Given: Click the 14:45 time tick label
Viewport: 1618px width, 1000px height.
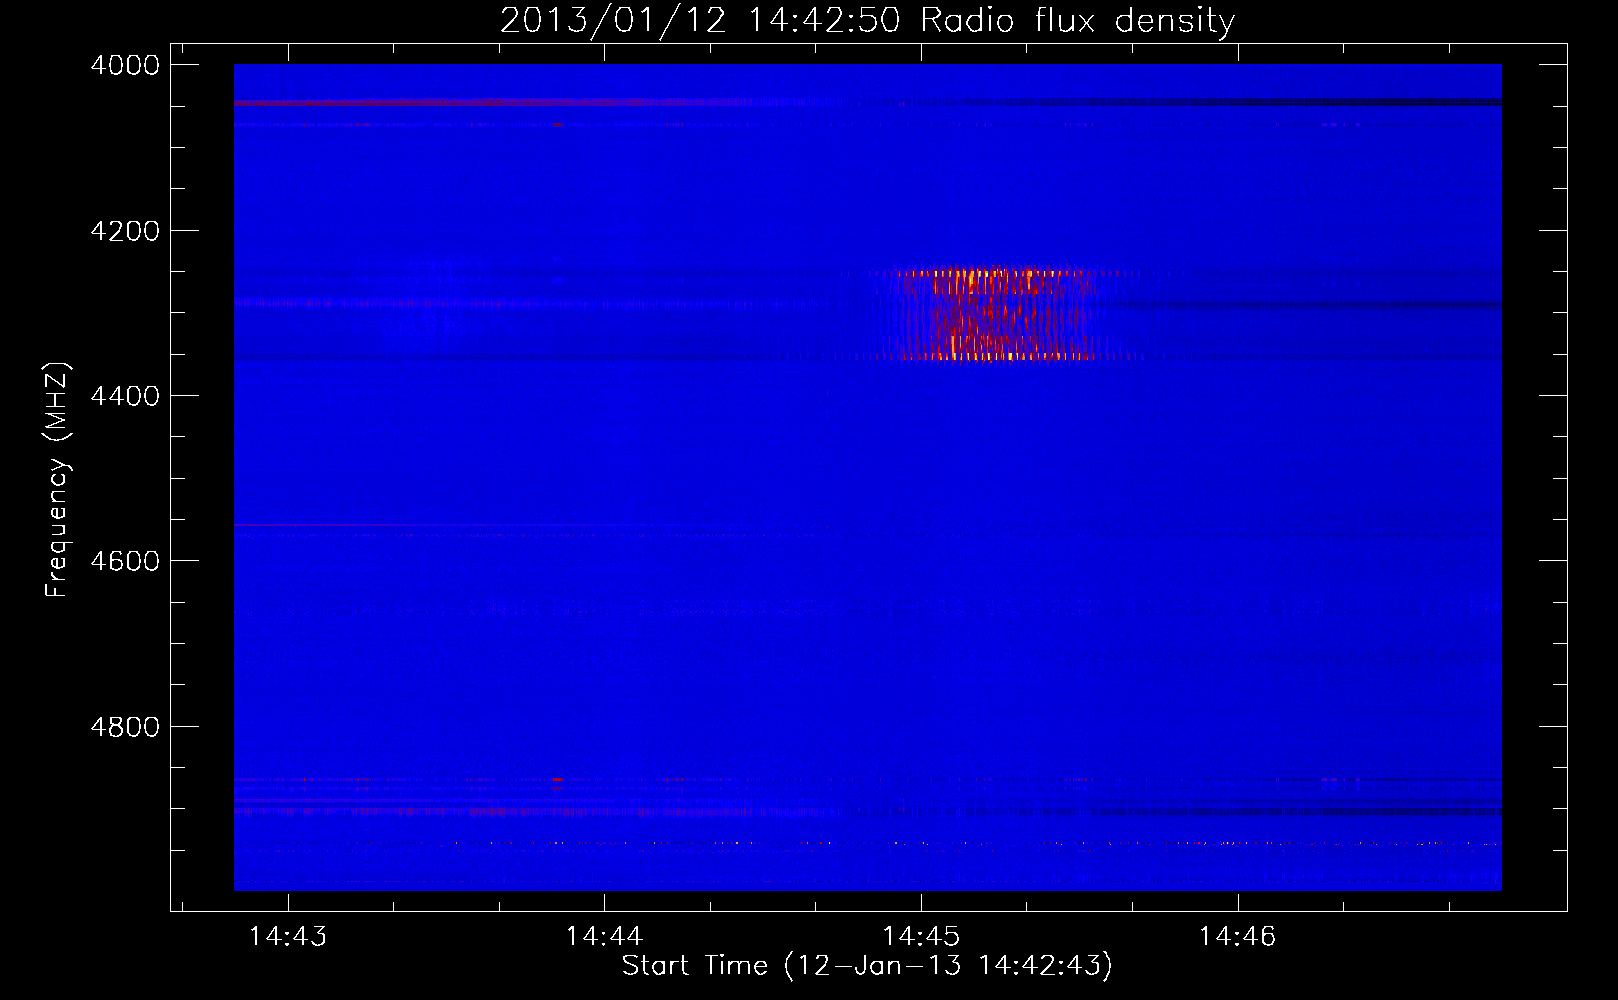Looking at the screenshot, I should [x=921, y=936].
